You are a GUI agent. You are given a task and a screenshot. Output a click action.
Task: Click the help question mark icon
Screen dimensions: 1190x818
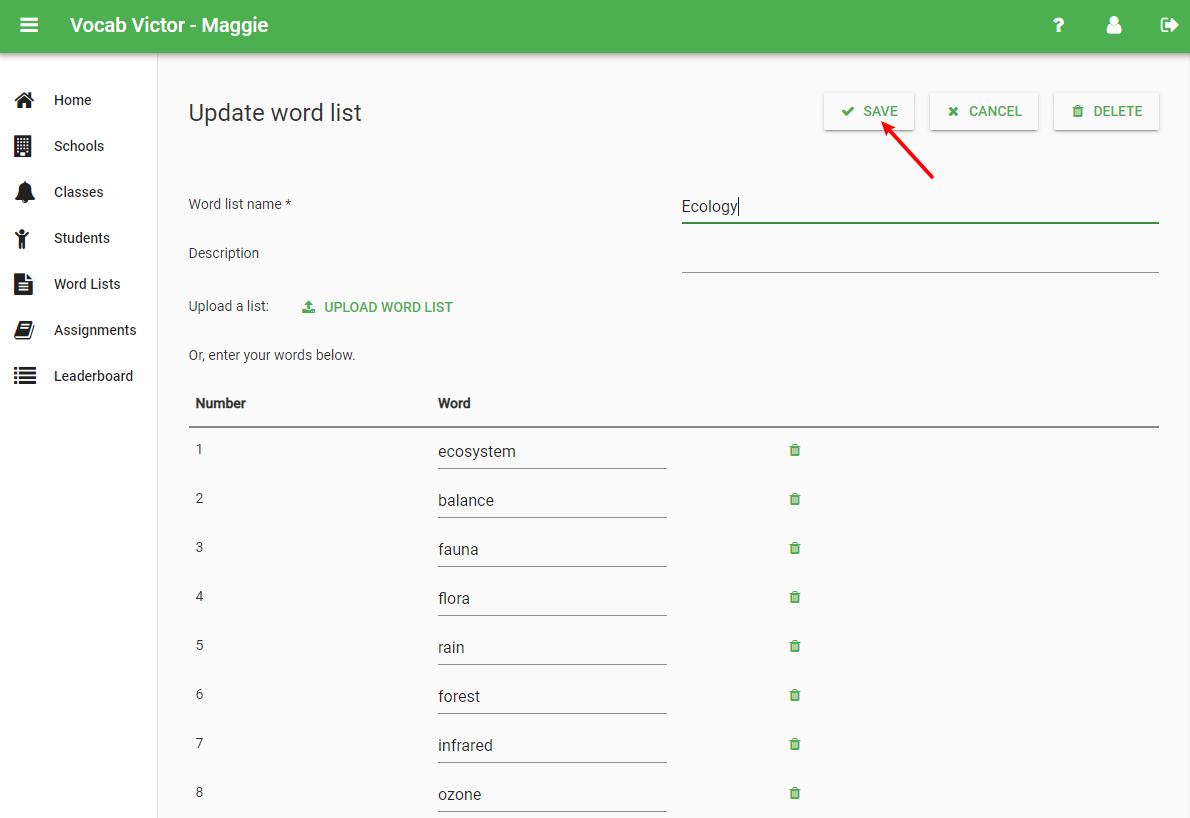coord(1058,25)
